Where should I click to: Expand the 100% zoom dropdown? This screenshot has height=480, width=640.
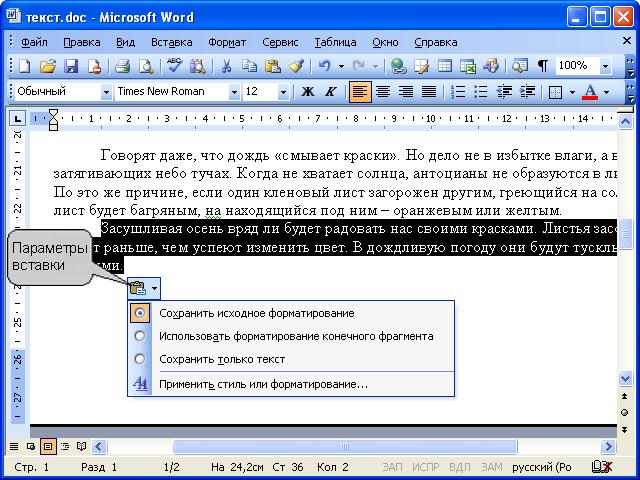click(605, 66)
